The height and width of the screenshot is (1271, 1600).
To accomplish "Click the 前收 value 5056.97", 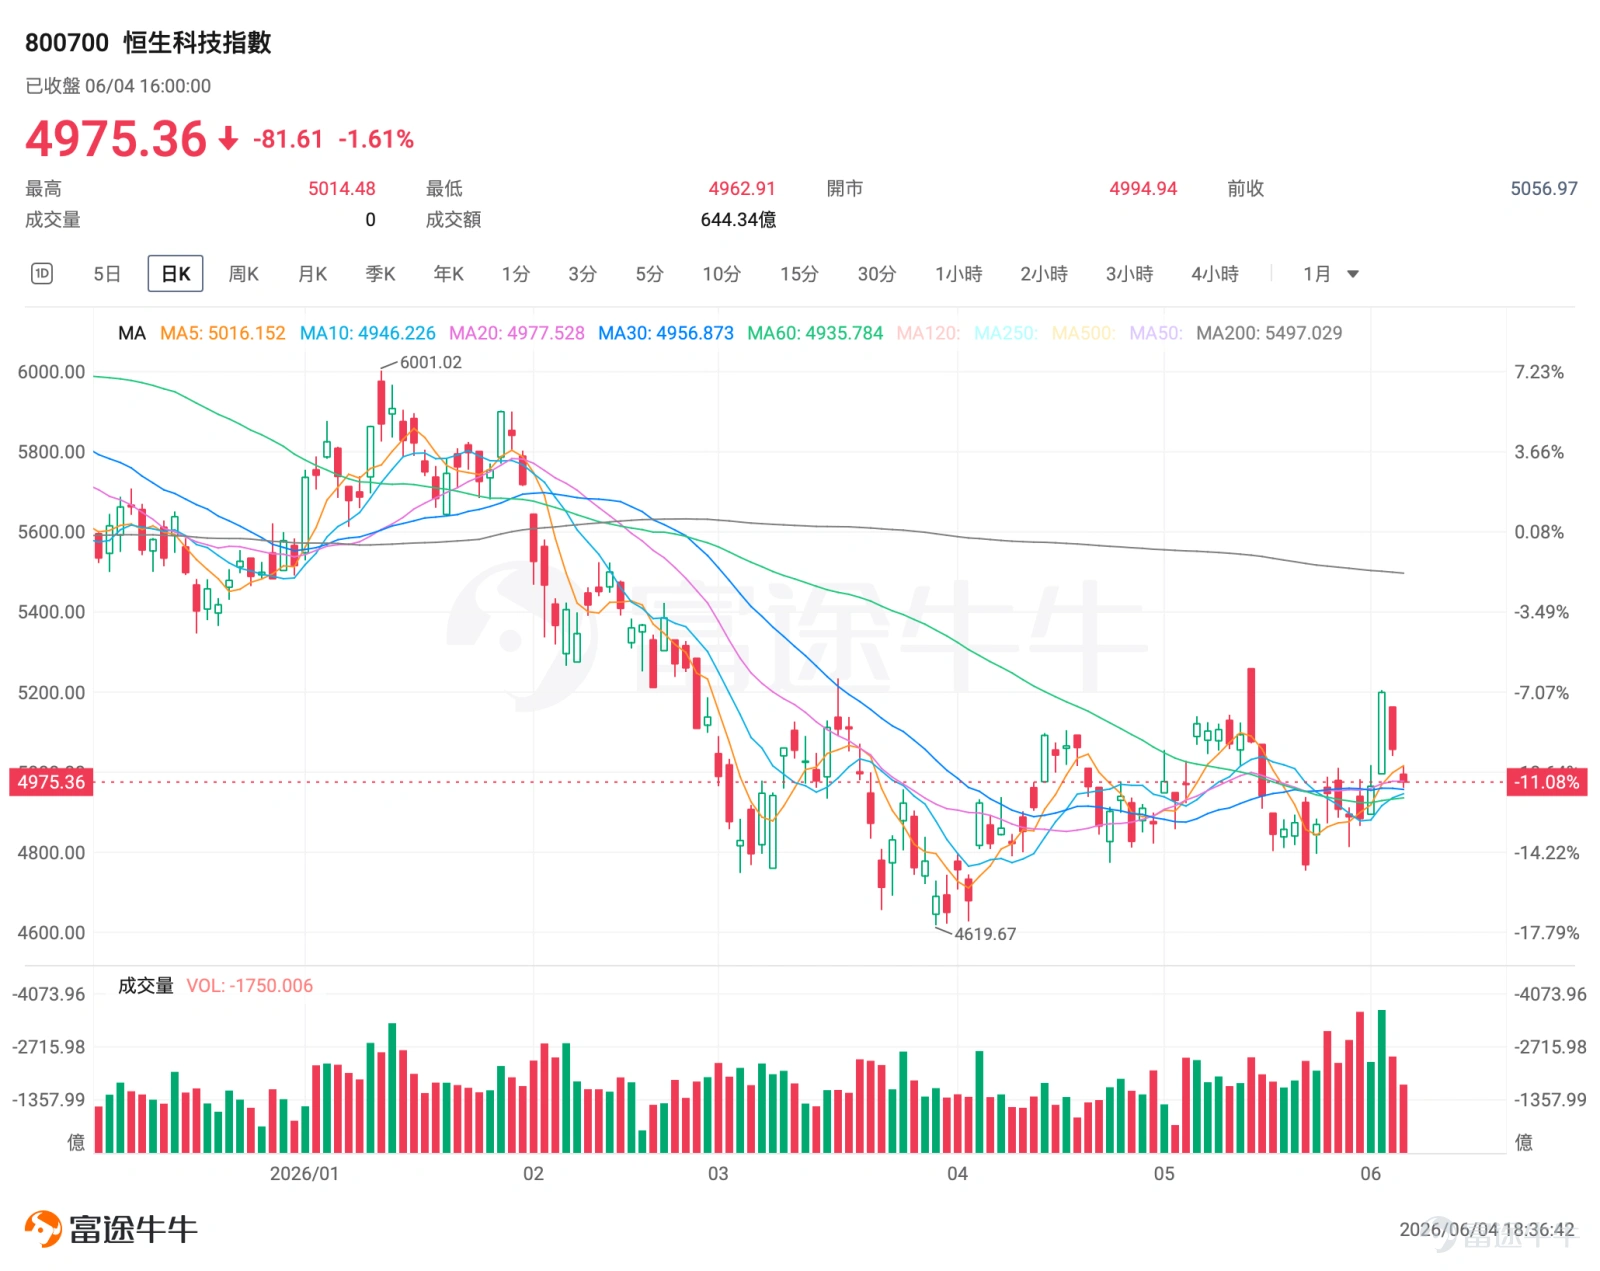I will point(1544,189).
